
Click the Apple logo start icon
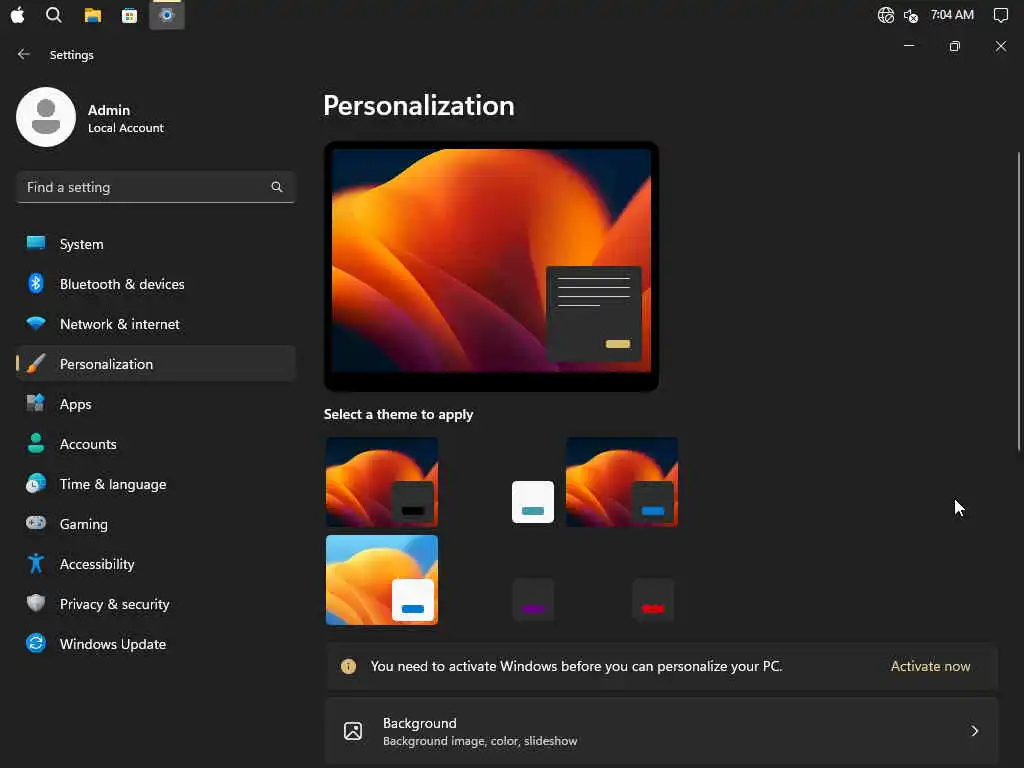click(x=18, y=15)
